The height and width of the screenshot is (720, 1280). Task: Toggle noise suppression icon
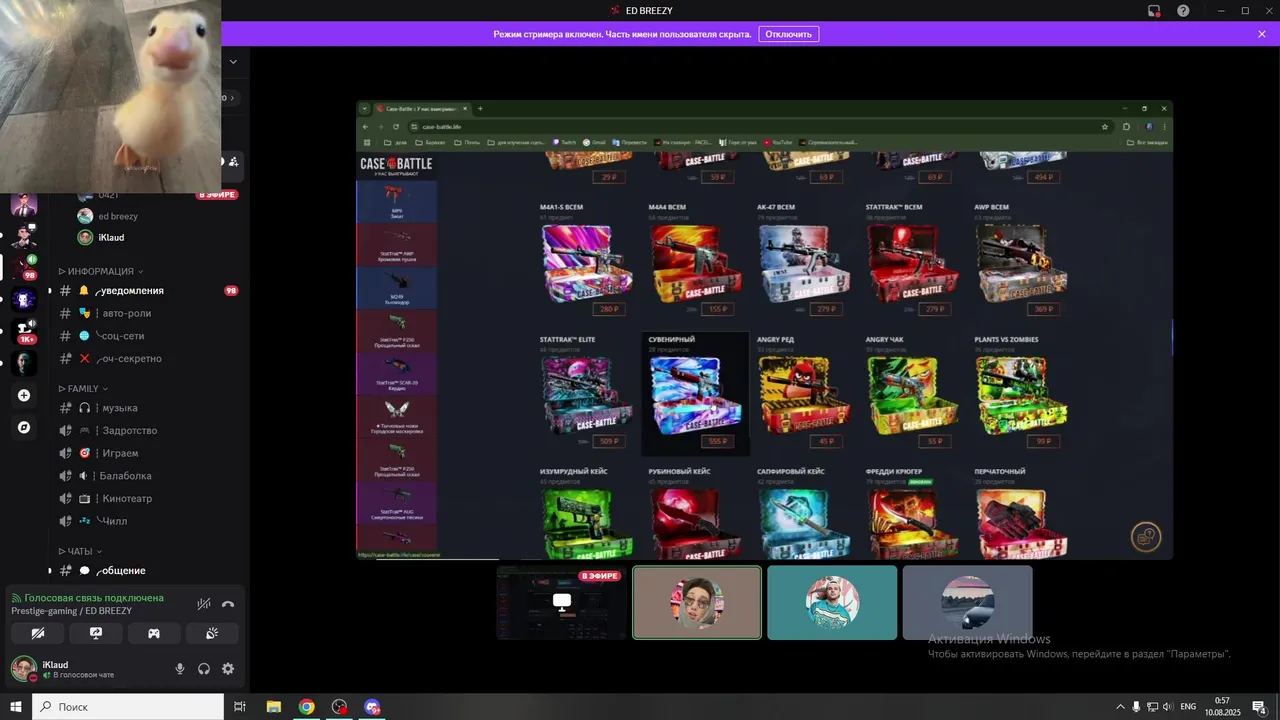204,604
